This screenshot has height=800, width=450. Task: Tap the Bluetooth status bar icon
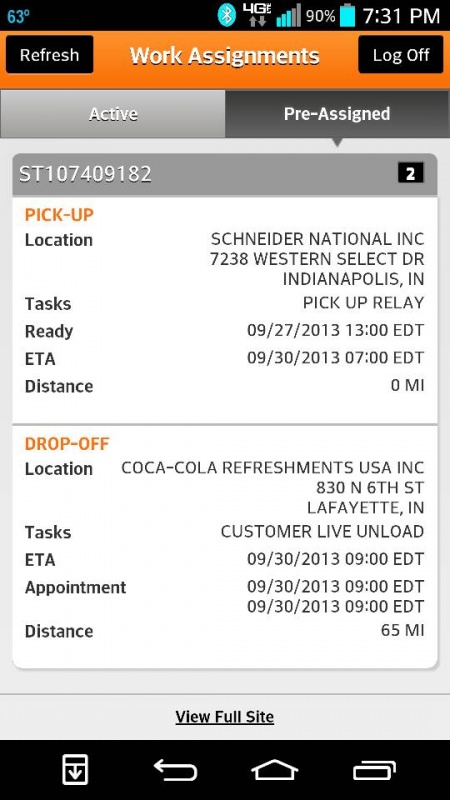pos(227,15)
